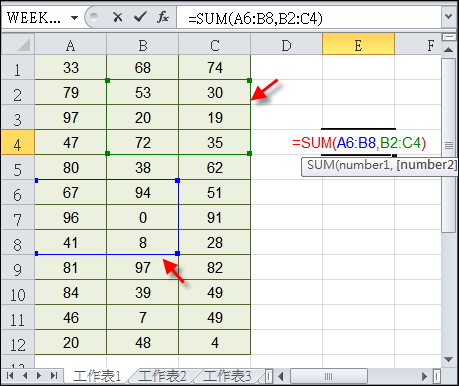Viewport: 459px width, 386px height.
Task: Click cell C5 containing 62
Action: tap(215, 168)
